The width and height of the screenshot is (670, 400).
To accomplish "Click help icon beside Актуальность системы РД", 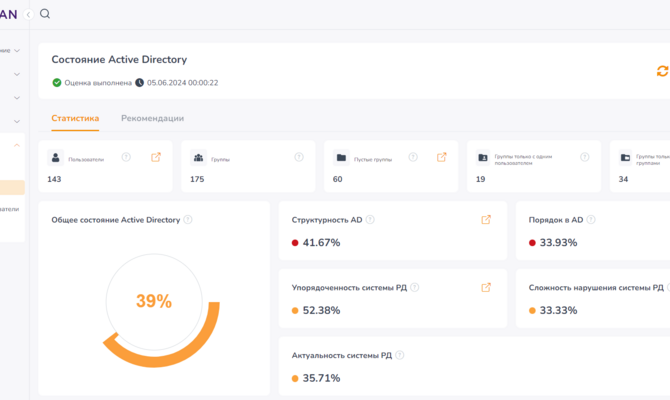I will click(399, 355).
